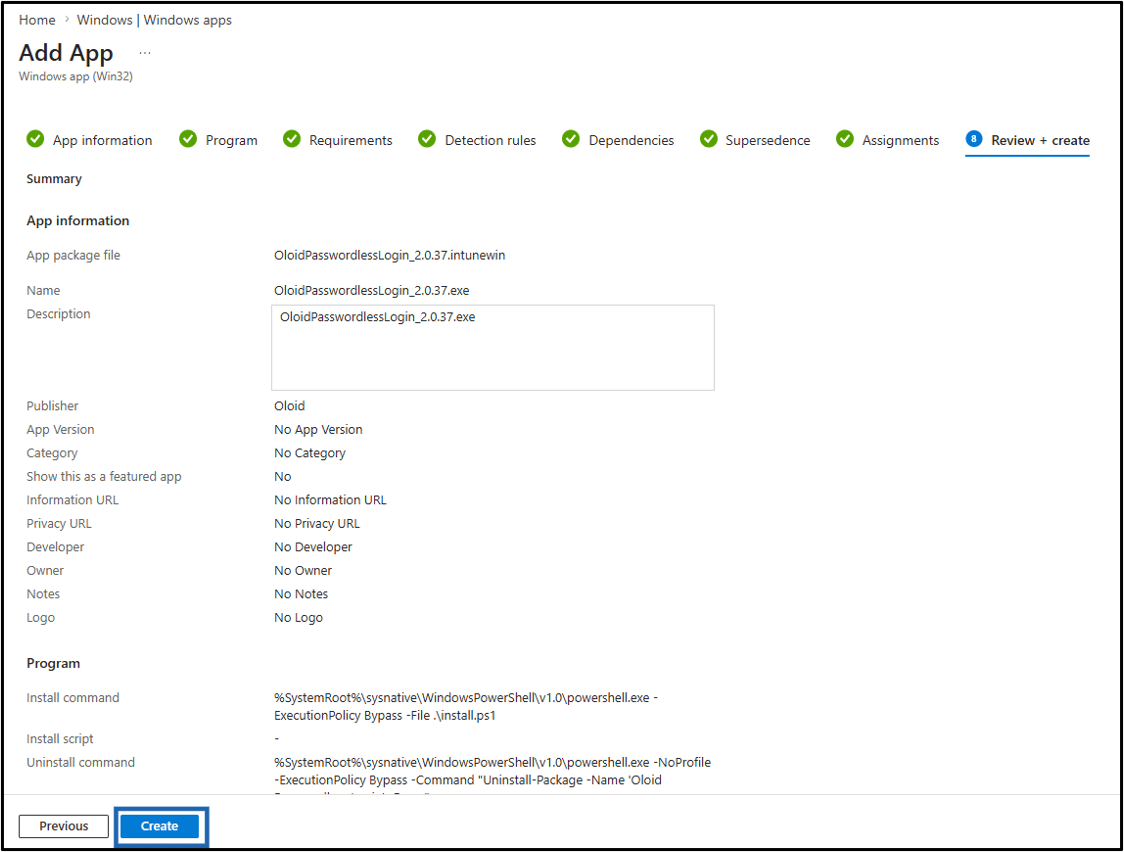Click the Install script label

[60, 739]
